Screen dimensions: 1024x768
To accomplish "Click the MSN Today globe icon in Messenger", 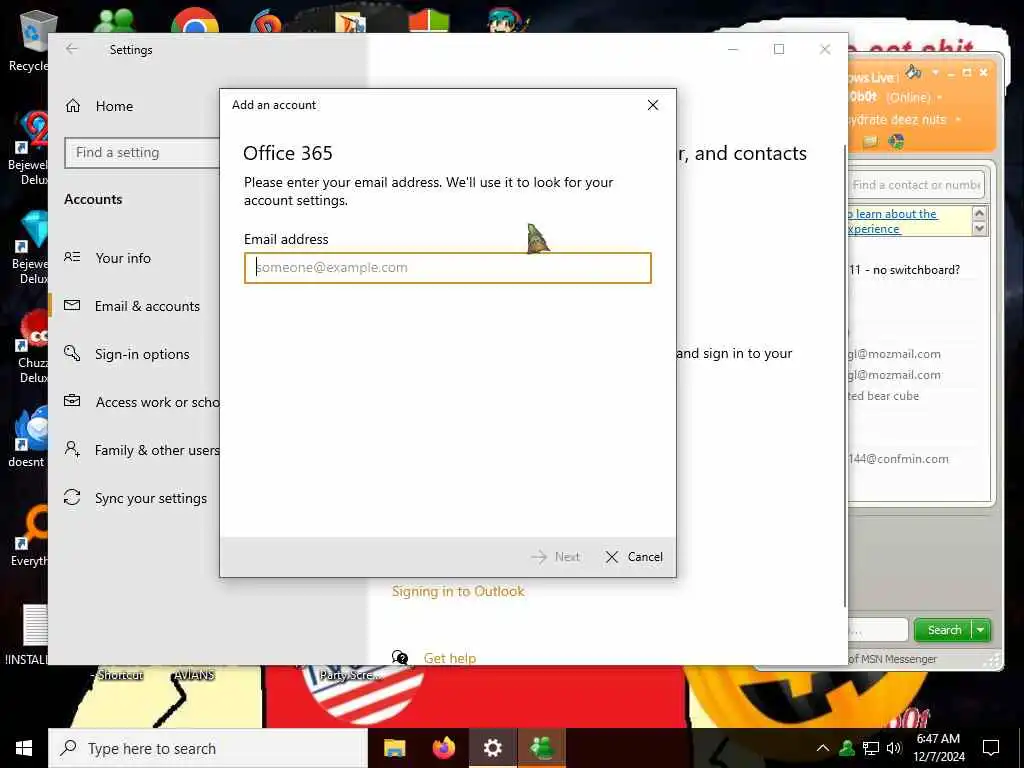I will 896,142.
